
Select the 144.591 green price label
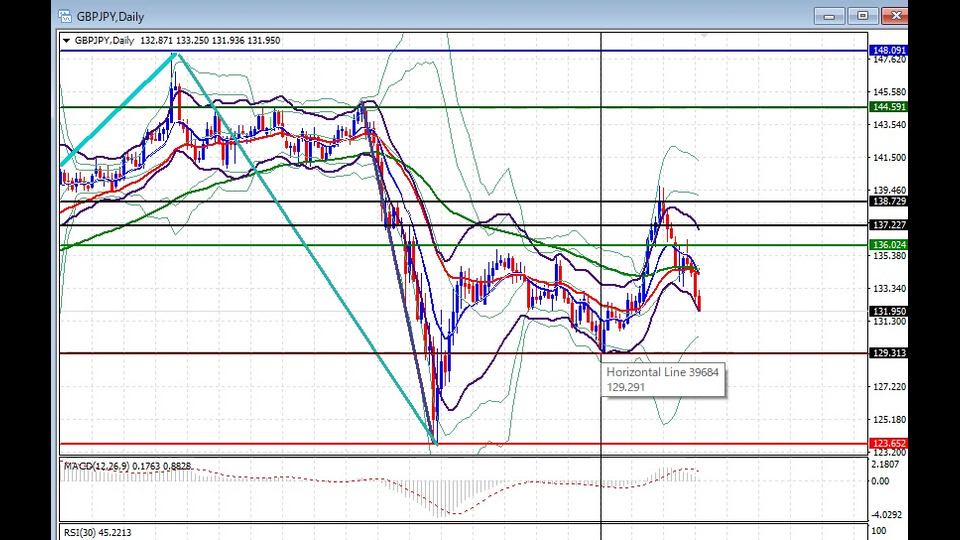click(888, 107)
